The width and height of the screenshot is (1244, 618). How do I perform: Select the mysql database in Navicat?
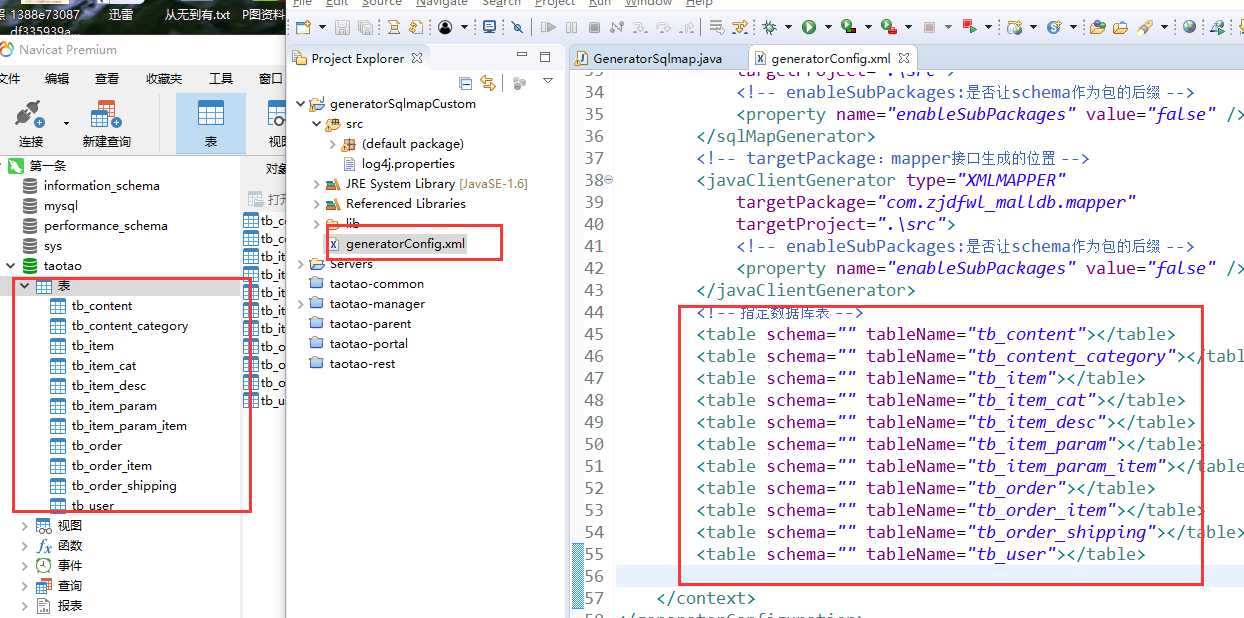[60, 206]
